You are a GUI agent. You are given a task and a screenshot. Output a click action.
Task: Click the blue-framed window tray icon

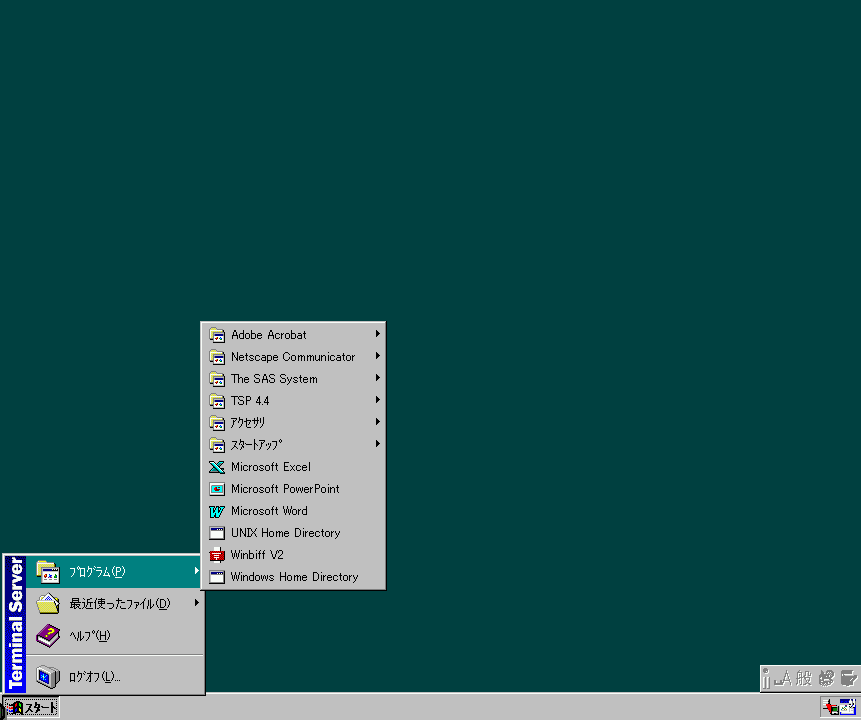[848, 707]
